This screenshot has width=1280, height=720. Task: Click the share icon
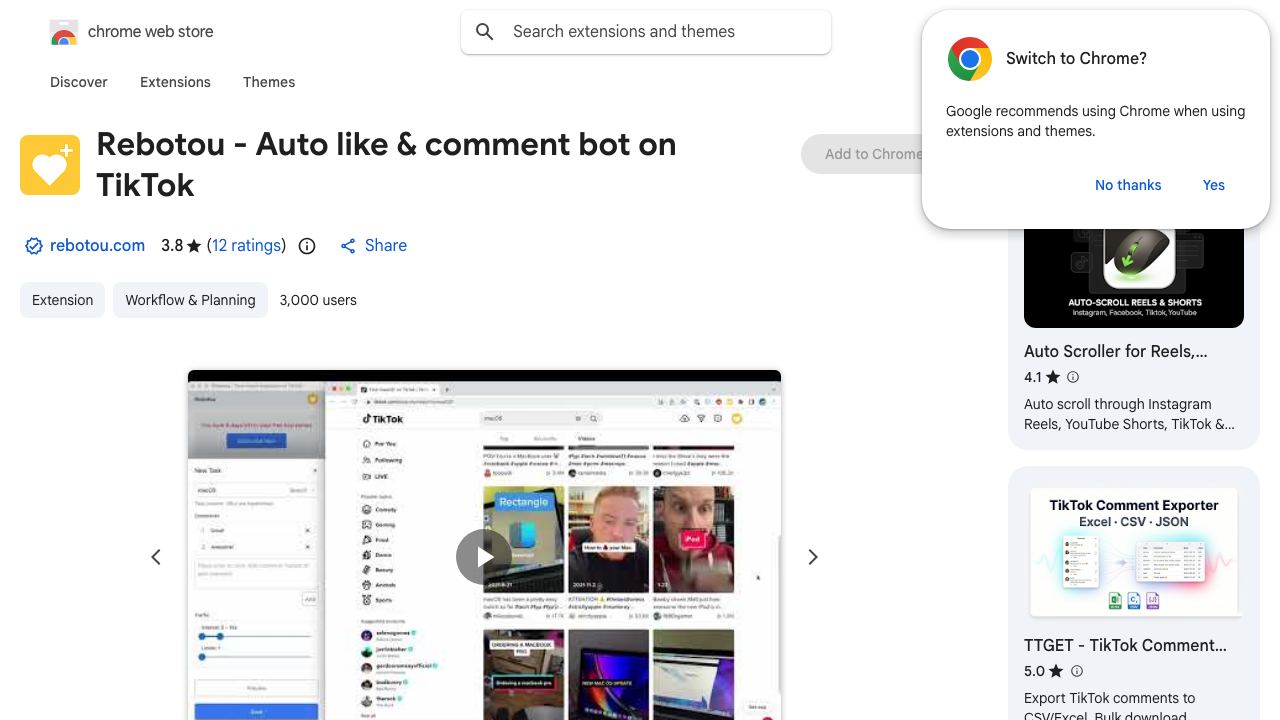(348, 246)
